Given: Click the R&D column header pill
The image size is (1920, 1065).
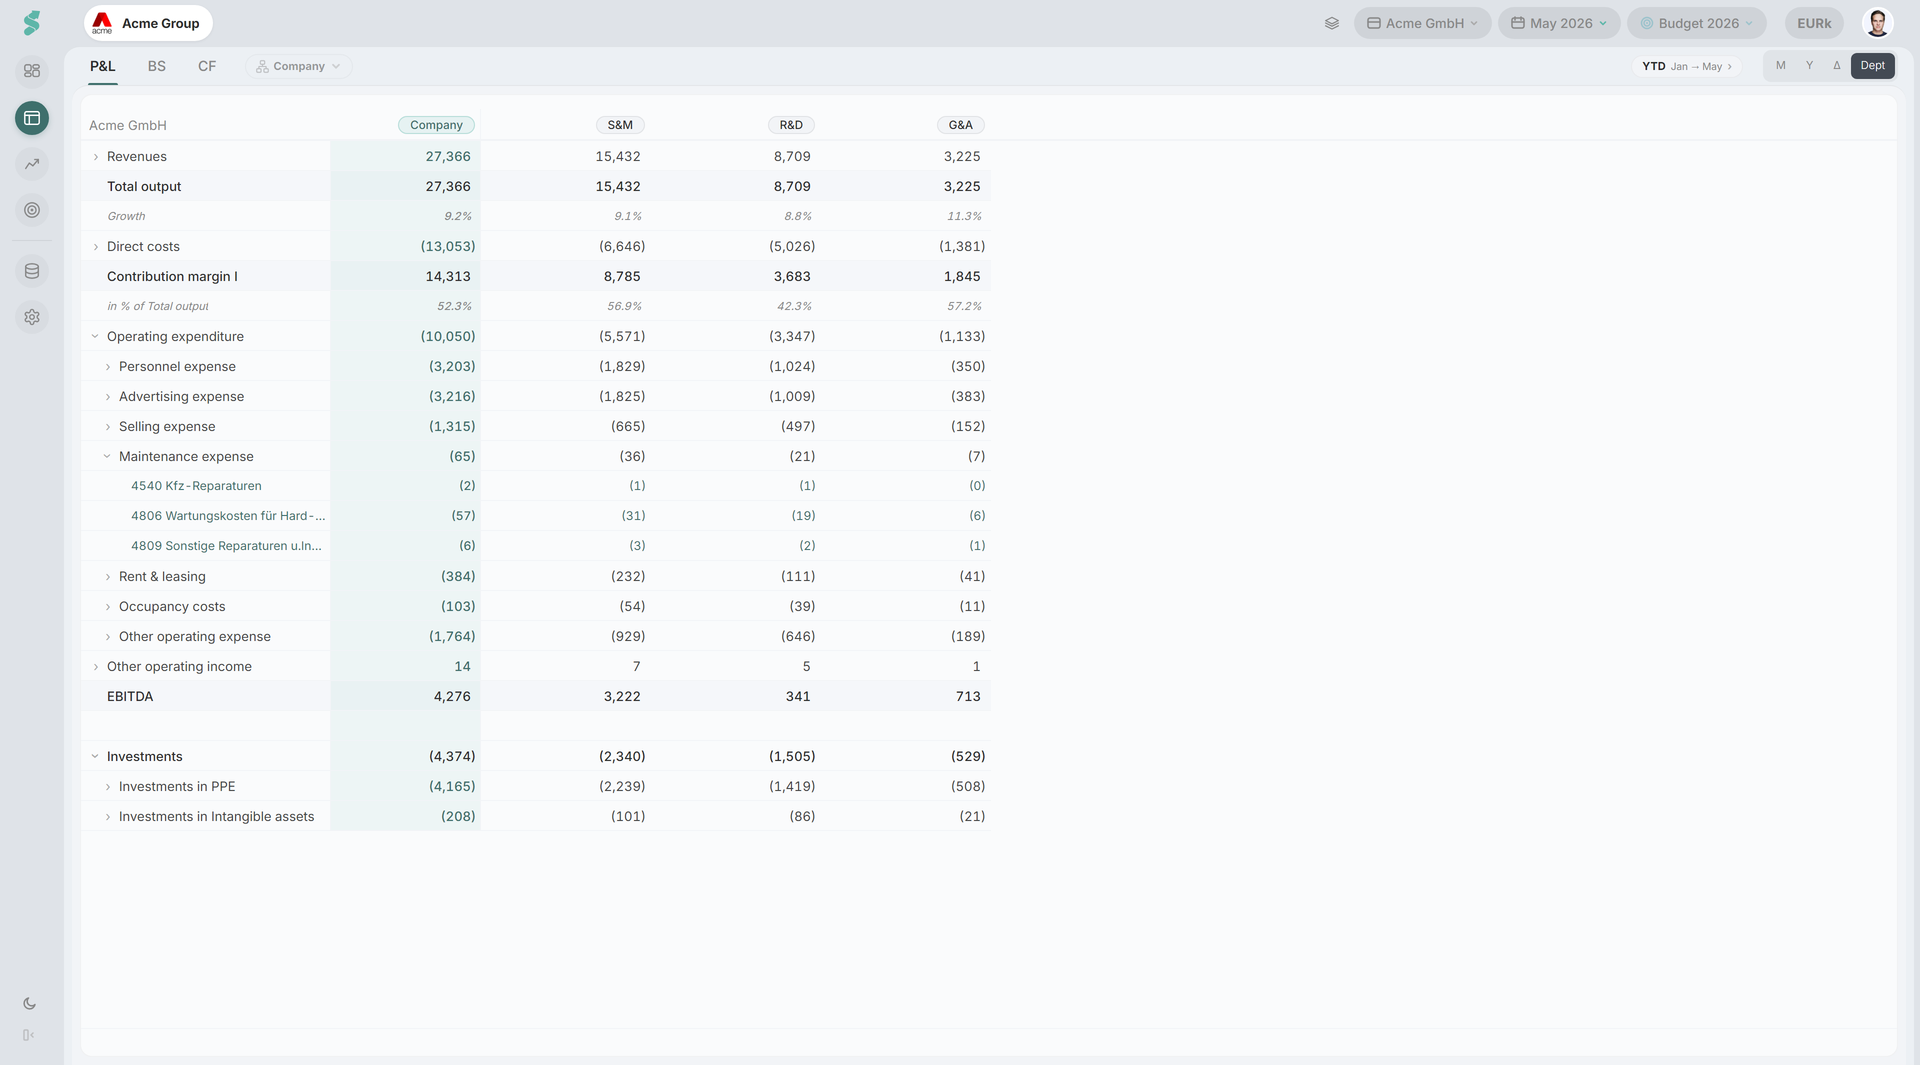Looking at the screenshot, I should tap(791, 125).
